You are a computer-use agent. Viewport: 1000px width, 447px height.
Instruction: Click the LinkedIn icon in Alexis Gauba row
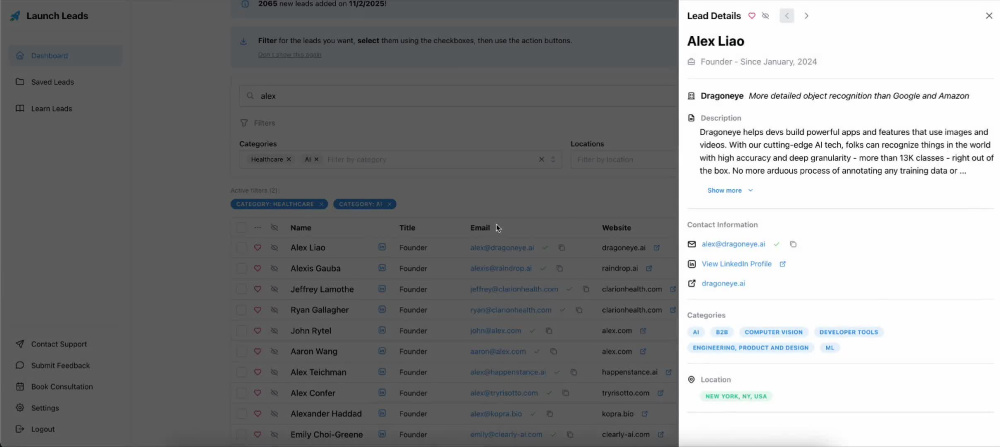(382, 268)
